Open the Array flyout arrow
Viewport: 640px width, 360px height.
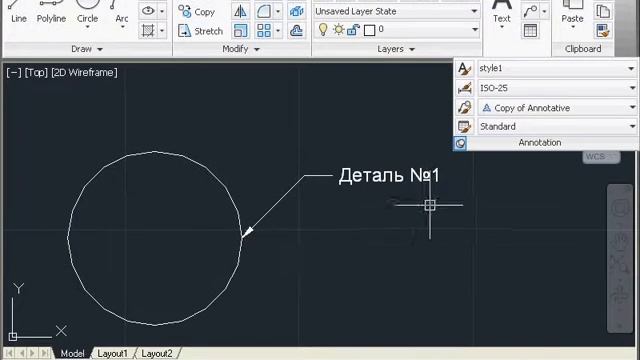tap(278, 31)
